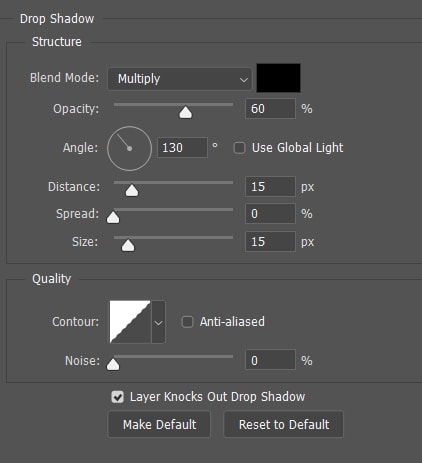Click the Distance slider handle

coord(132,191)
